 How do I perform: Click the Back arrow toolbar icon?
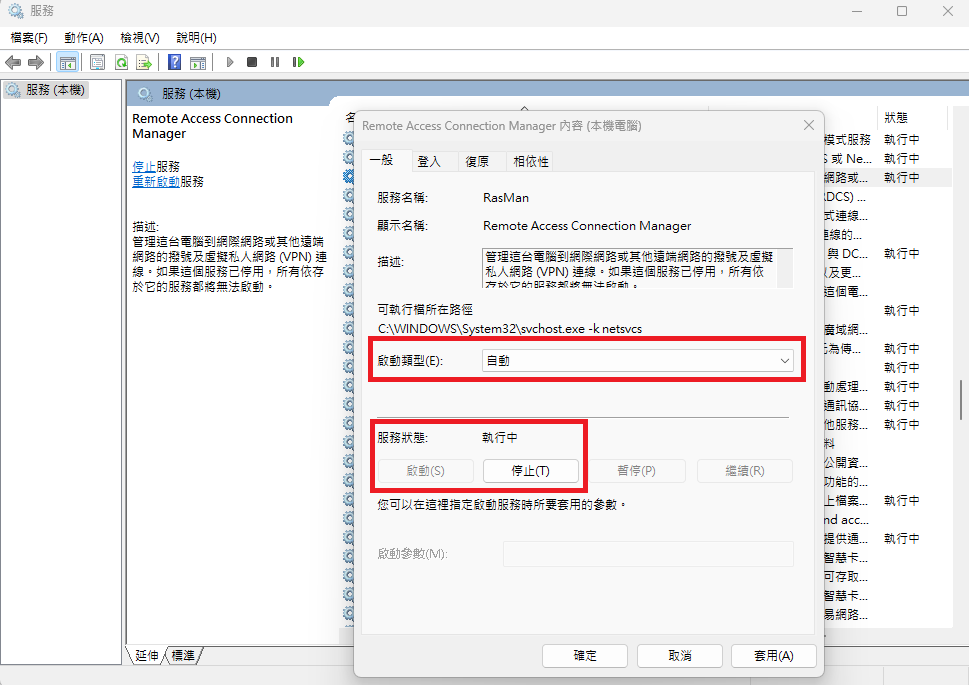pyautogui.click(x=13, y=62)
